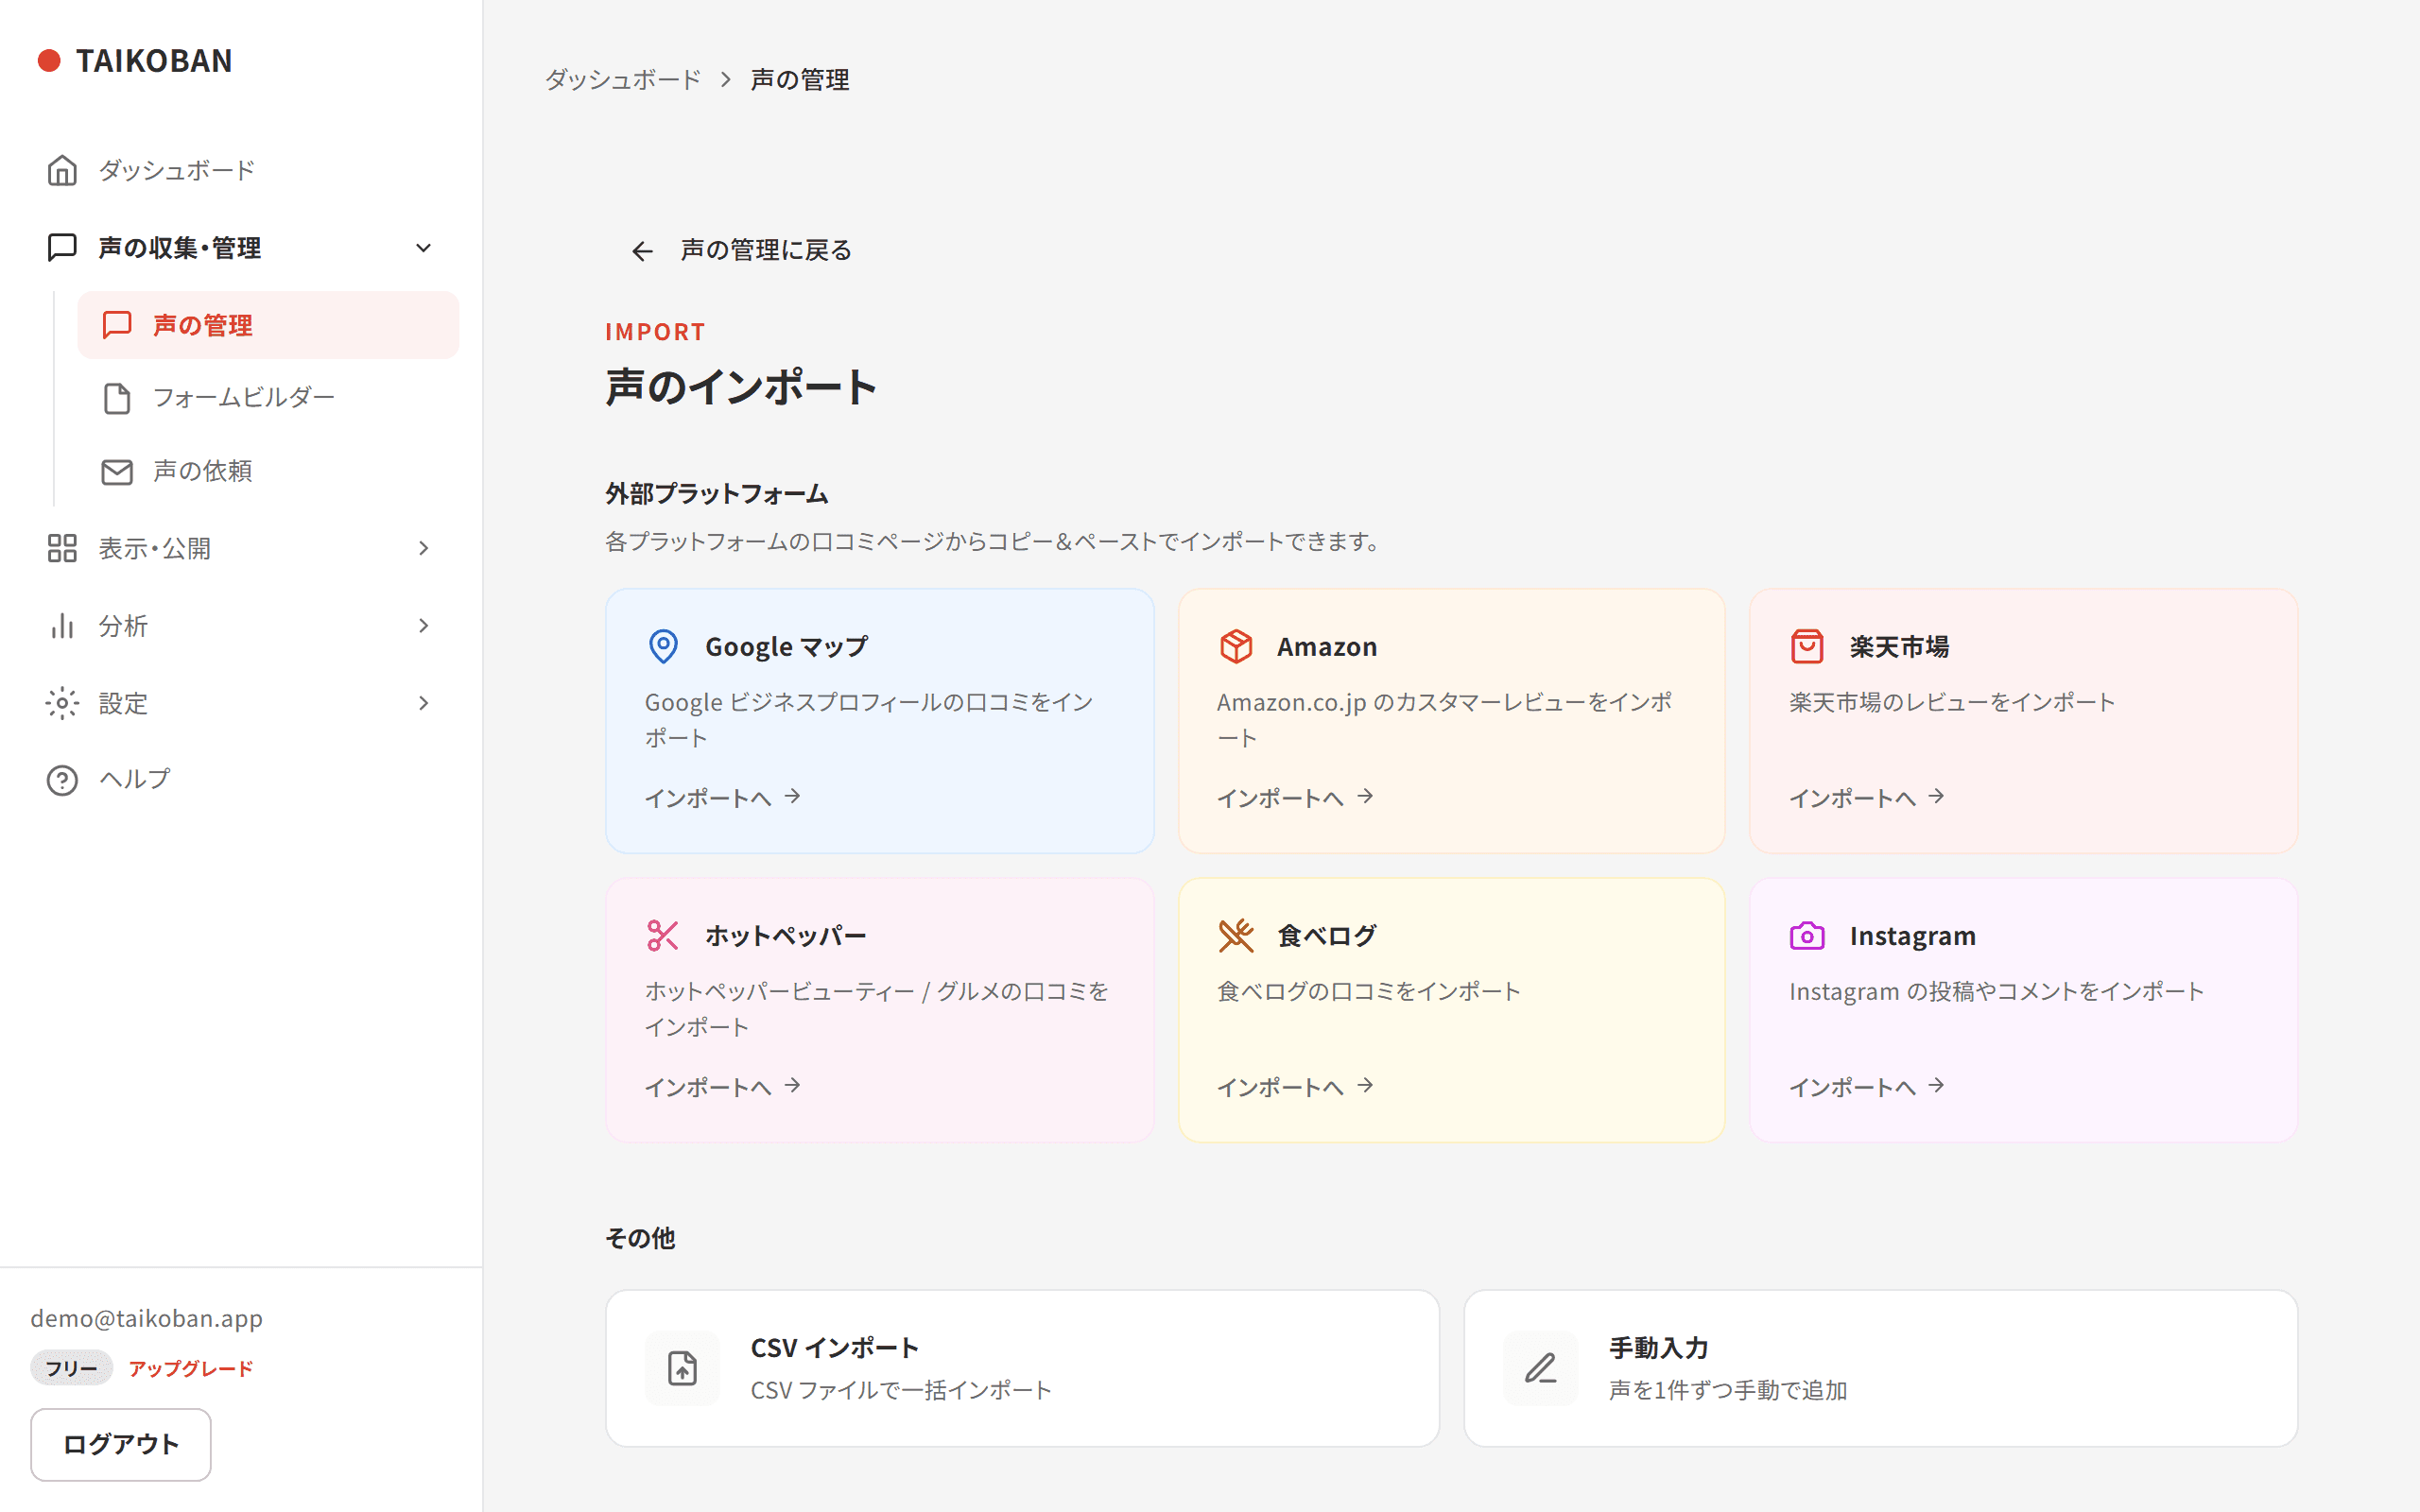Click the bar chart icon beside 分析
The width and height of the screenshot is (2420, 1512).
coord(62,626)
